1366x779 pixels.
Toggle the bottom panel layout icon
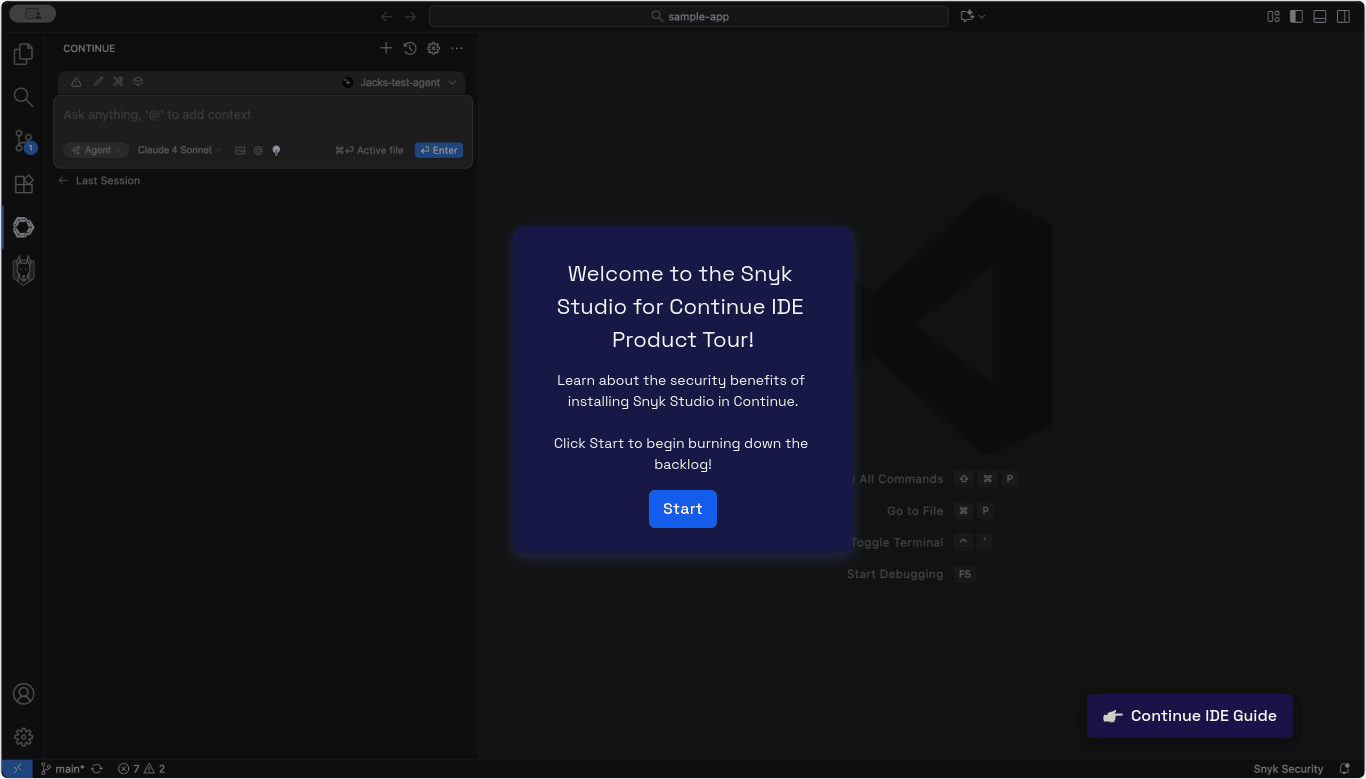(x=1320, y=16)
